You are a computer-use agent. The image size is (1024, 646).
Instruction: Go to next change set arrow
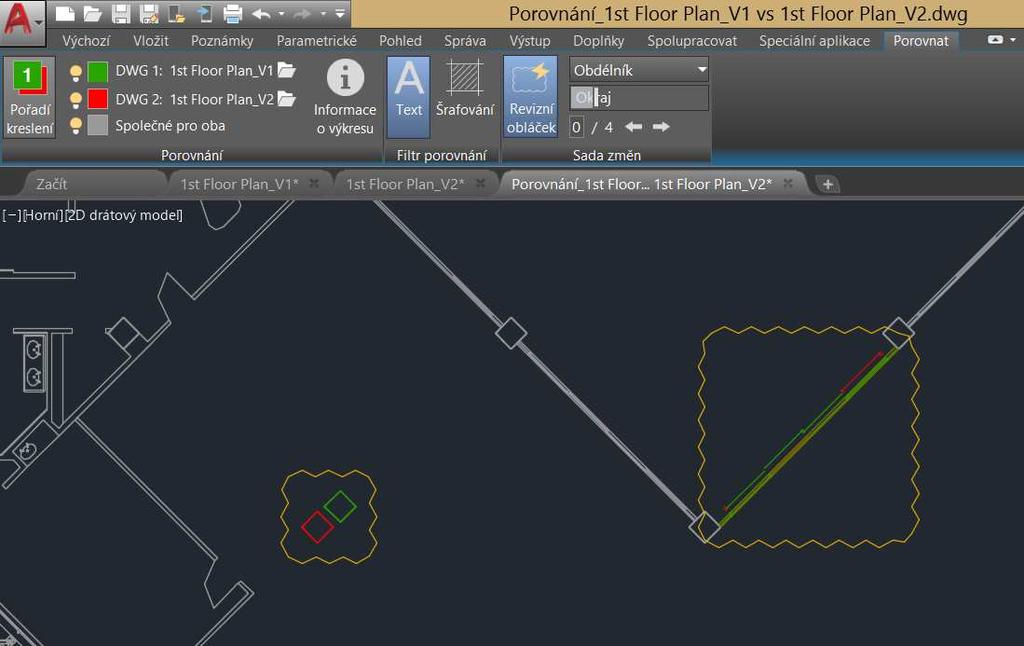(661, 127)
